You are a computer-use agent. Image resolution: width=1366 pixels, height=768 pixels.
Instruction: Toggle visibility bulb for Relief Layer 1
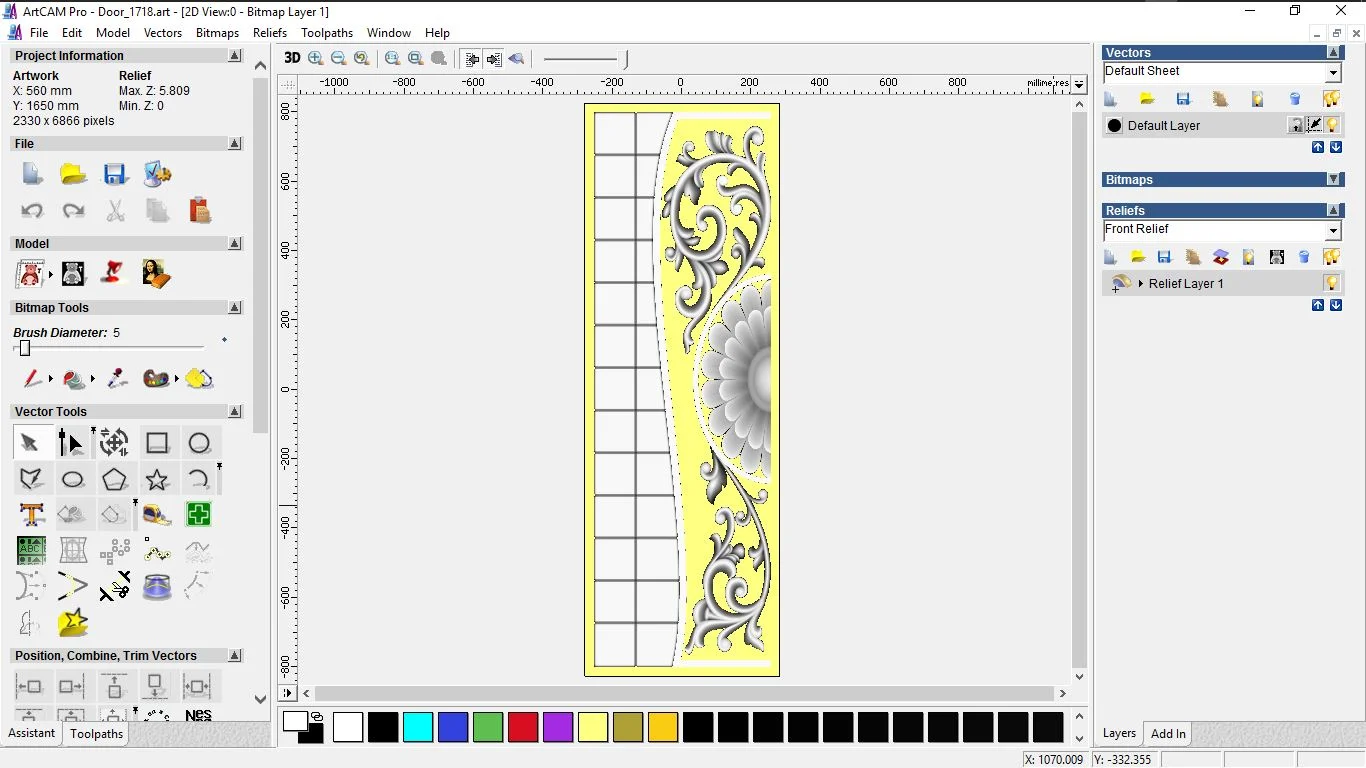(x=1331, y=283)
